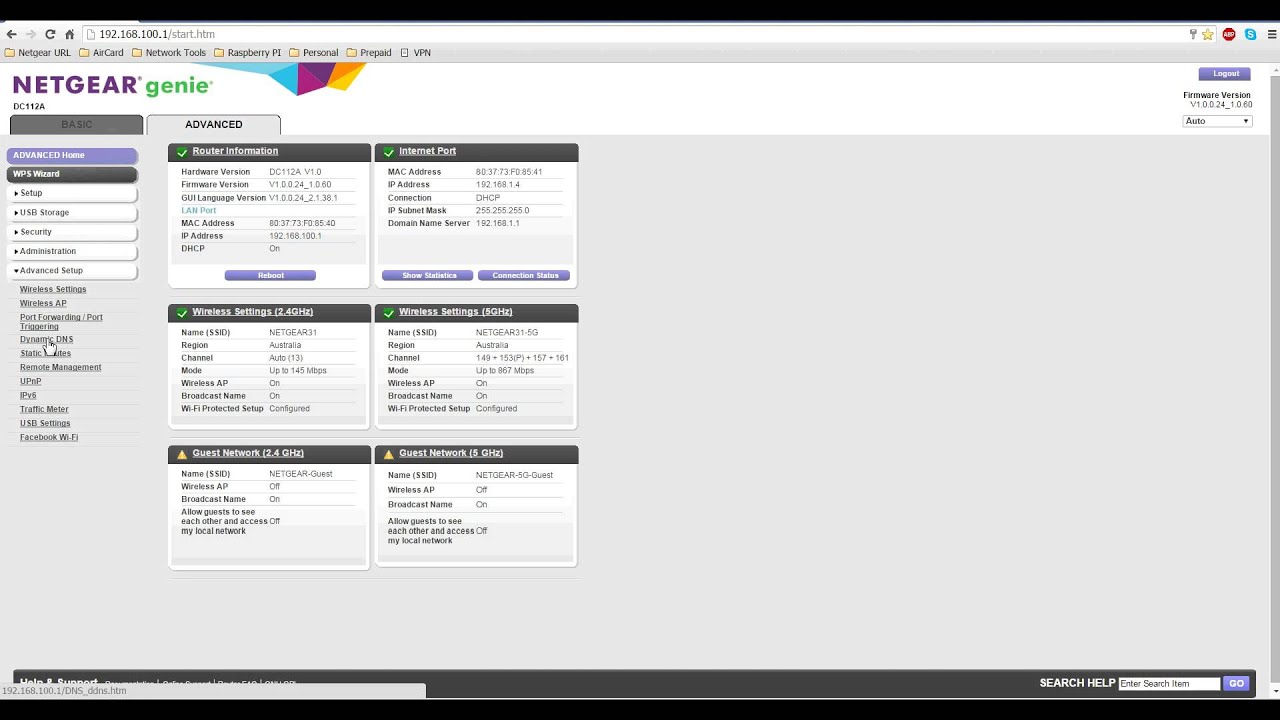Screen dimensions: 1280x720
Task: Click the browser forward arrow
Action: [30, 34]
